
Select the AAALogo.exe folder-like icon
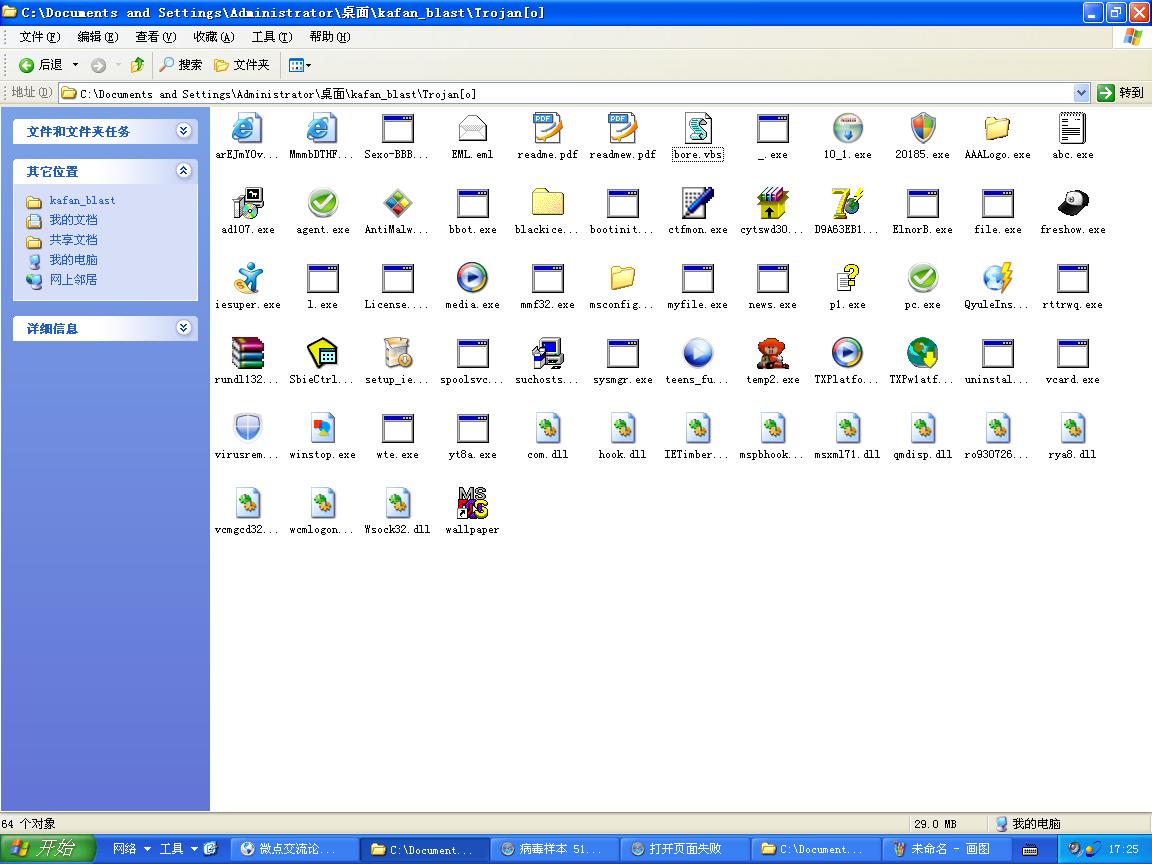click(x=997, y=129)
